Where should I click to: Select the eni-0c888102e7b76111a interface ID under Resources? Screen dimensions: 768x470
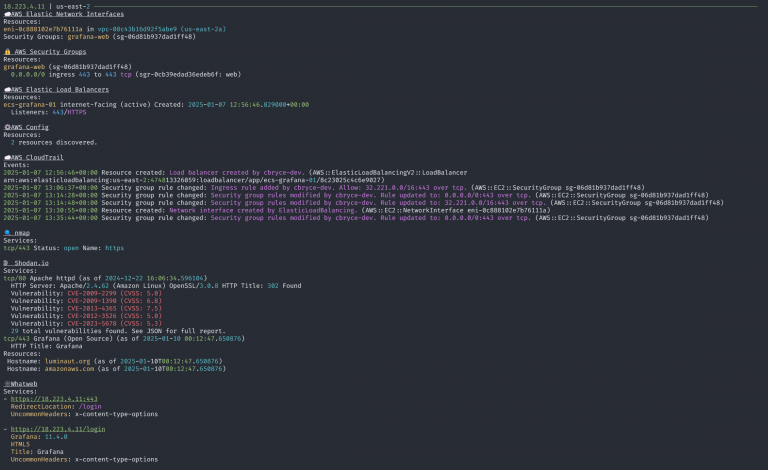[43, 29]
